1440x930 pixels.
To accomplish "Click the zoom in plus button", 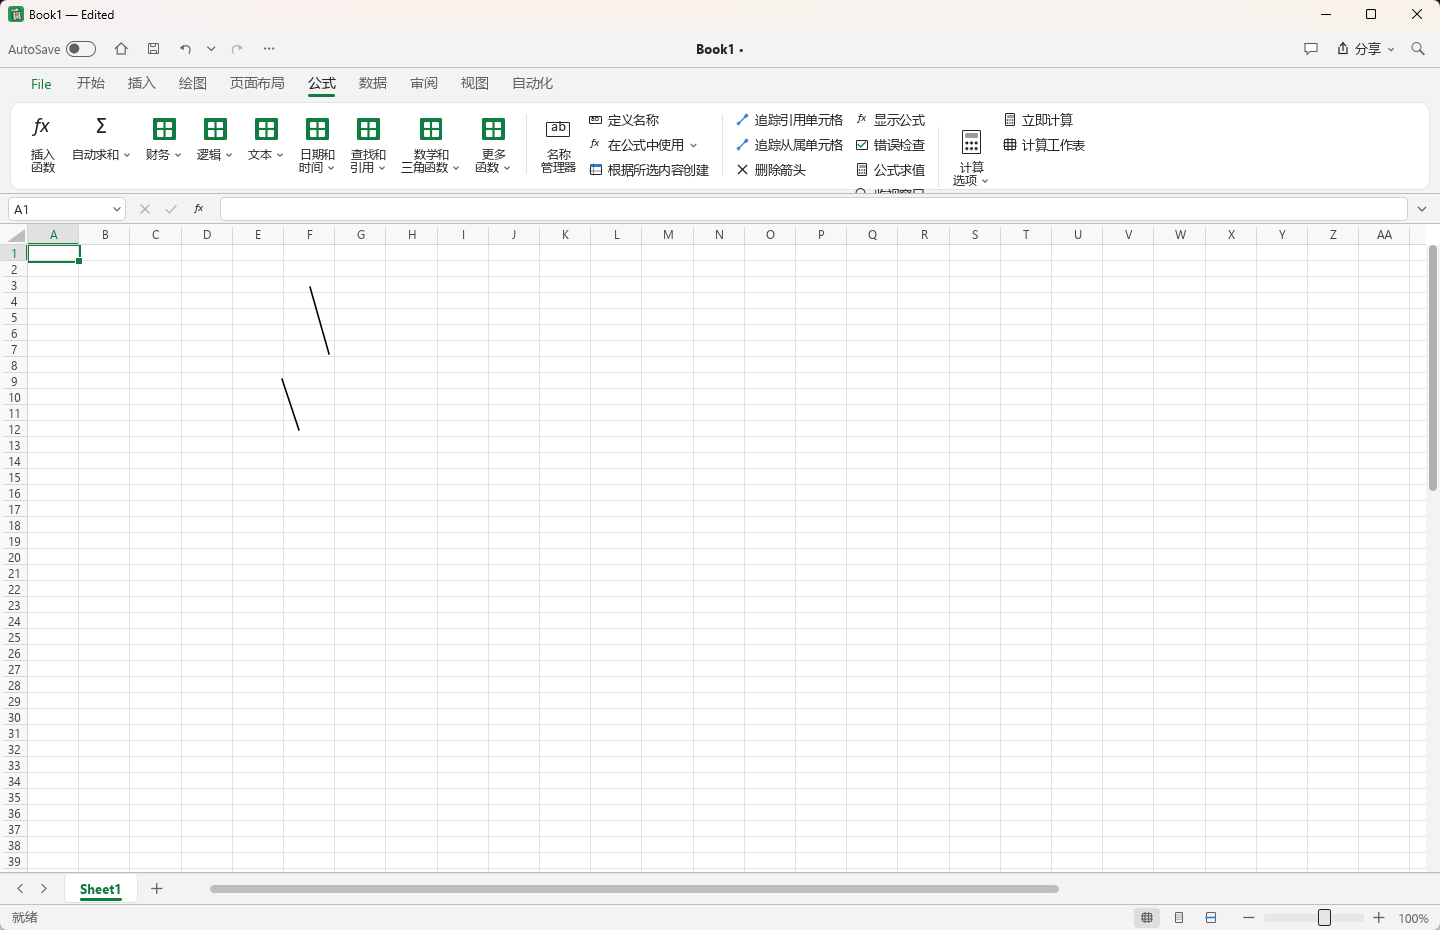I will [1379, 918].
